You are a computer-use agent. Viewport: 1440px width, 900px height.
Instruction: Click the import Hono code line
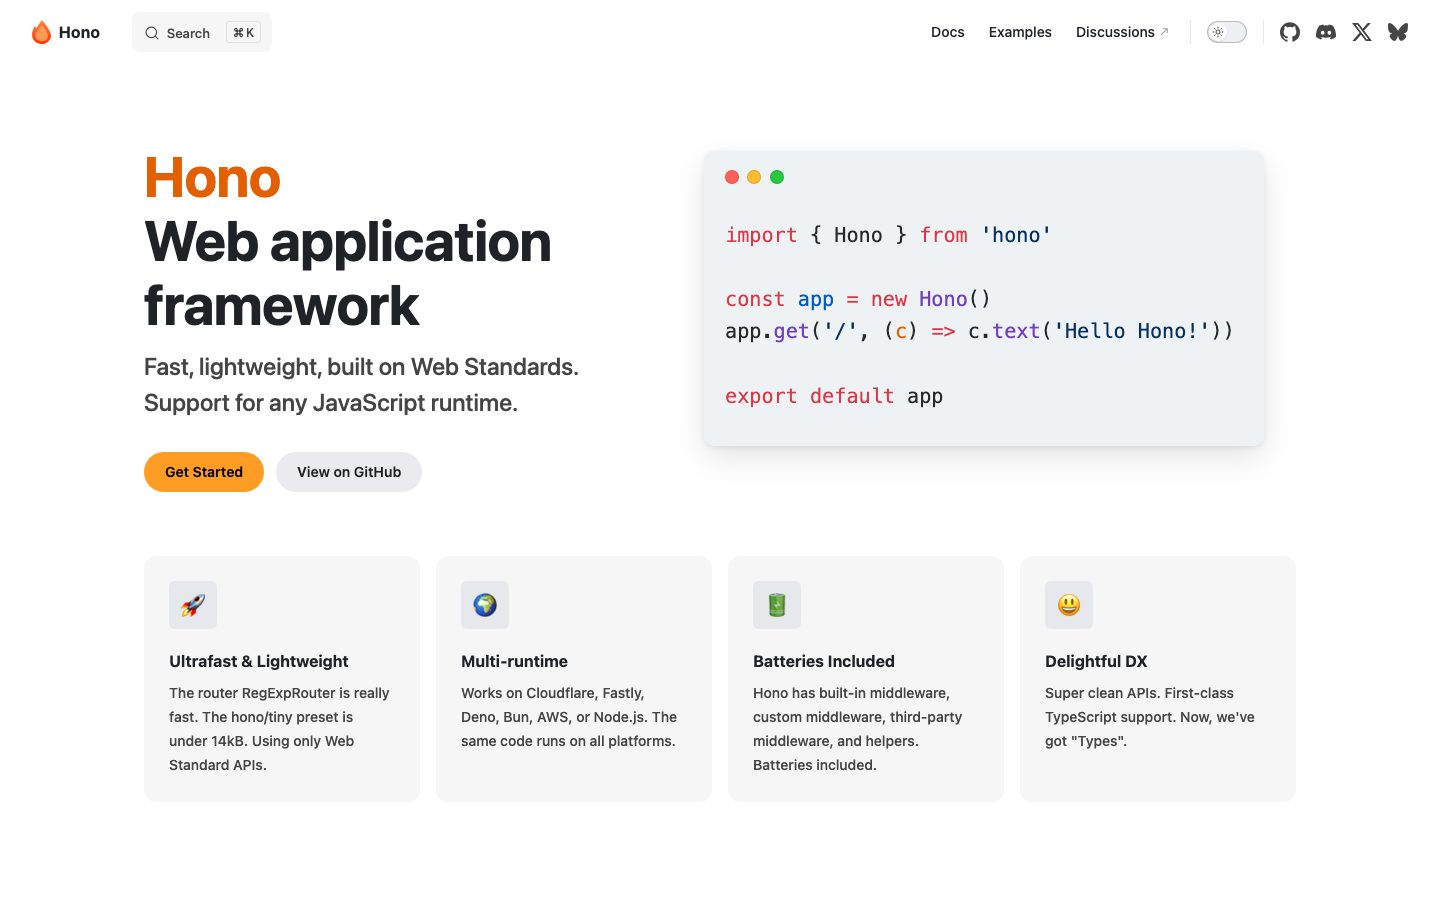[888, 235]
